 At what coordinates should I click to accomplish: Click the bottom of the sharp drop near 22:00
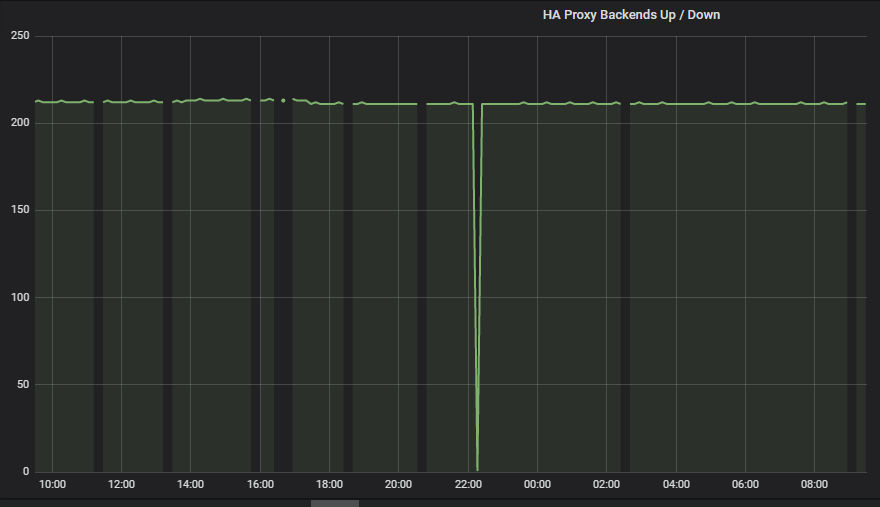477,468
